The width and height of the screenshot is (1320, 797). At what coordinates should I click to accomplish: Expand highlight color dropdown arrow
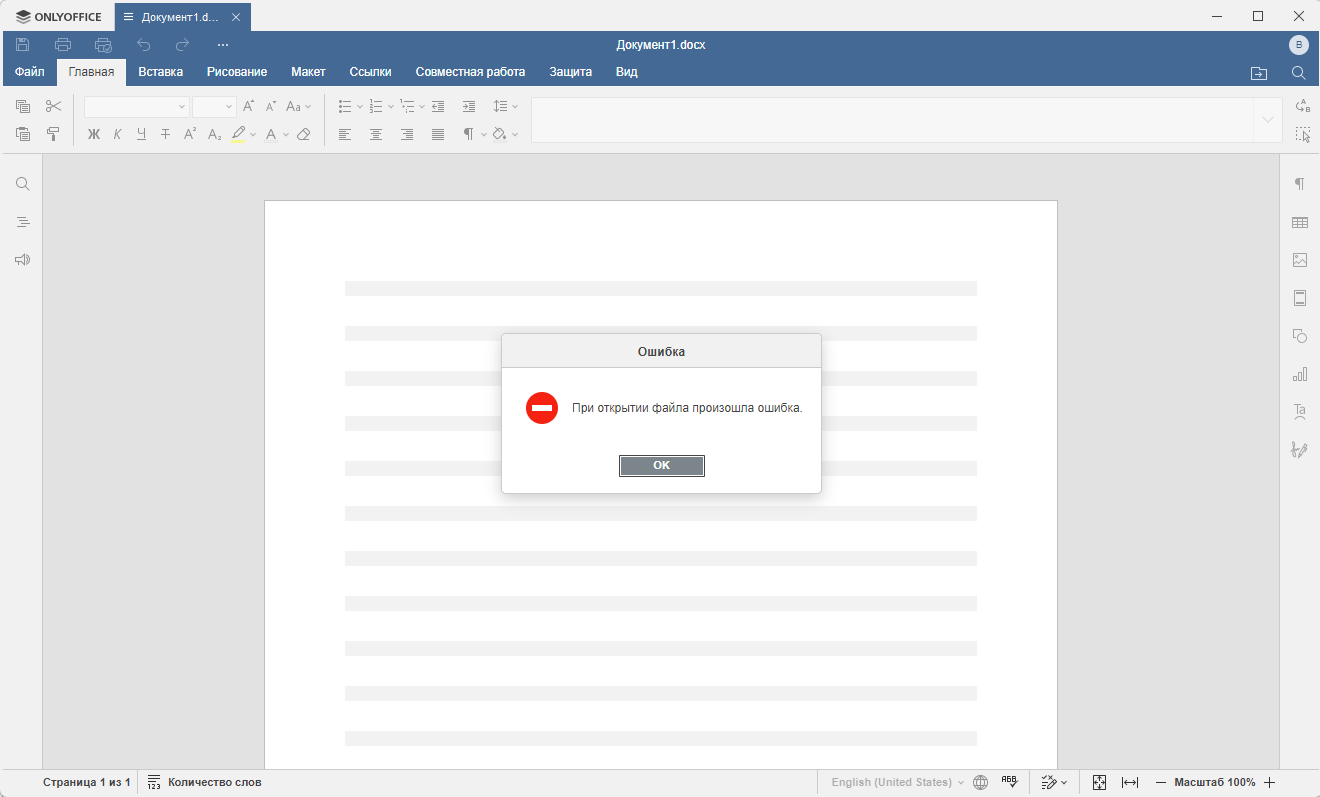tap(253, 134)
